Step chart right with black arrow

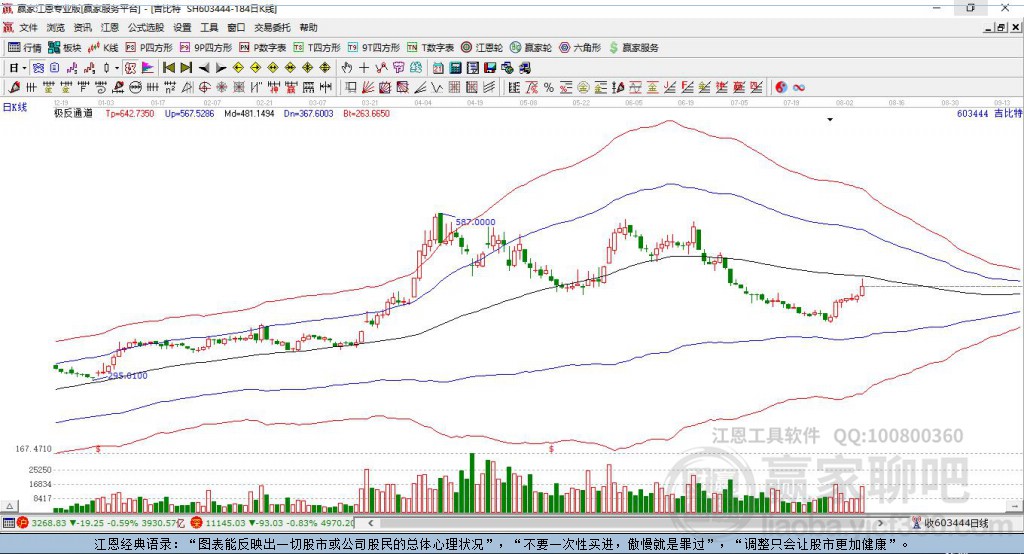pyautogui.click(x=221, y=68)
